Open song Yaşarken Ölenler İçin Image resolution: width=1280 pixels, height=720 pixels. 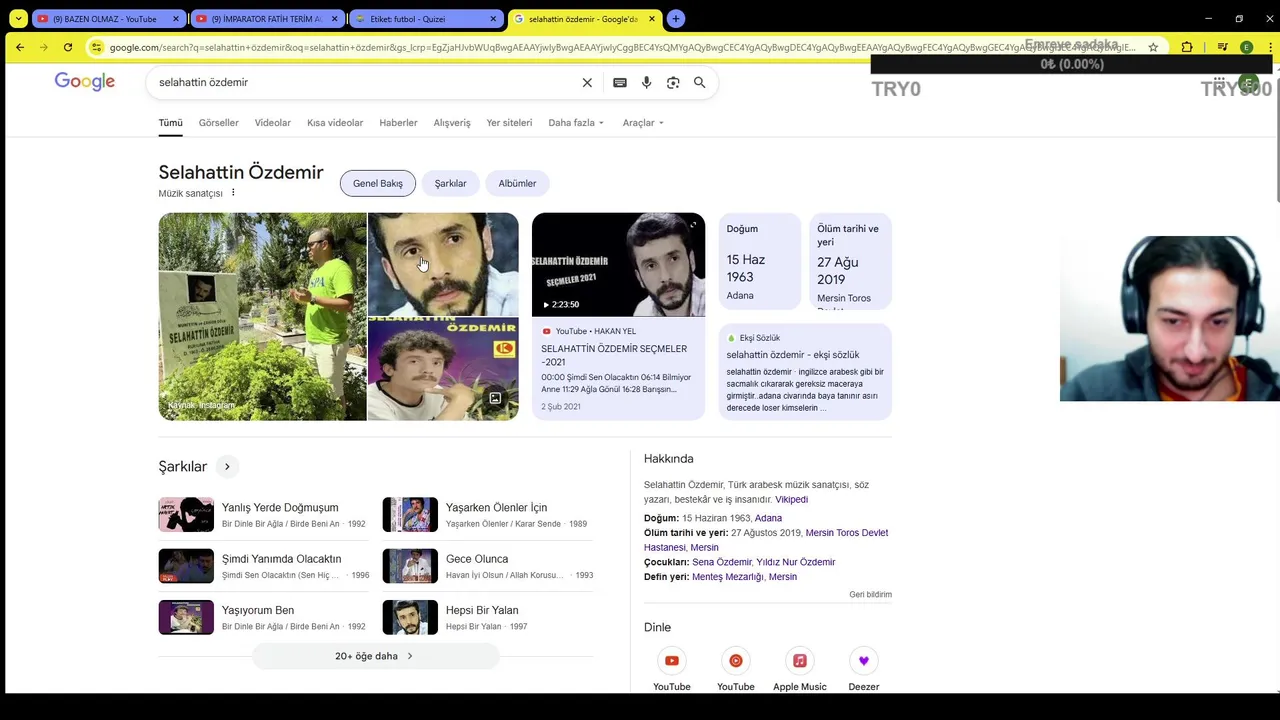pos(488,515)
